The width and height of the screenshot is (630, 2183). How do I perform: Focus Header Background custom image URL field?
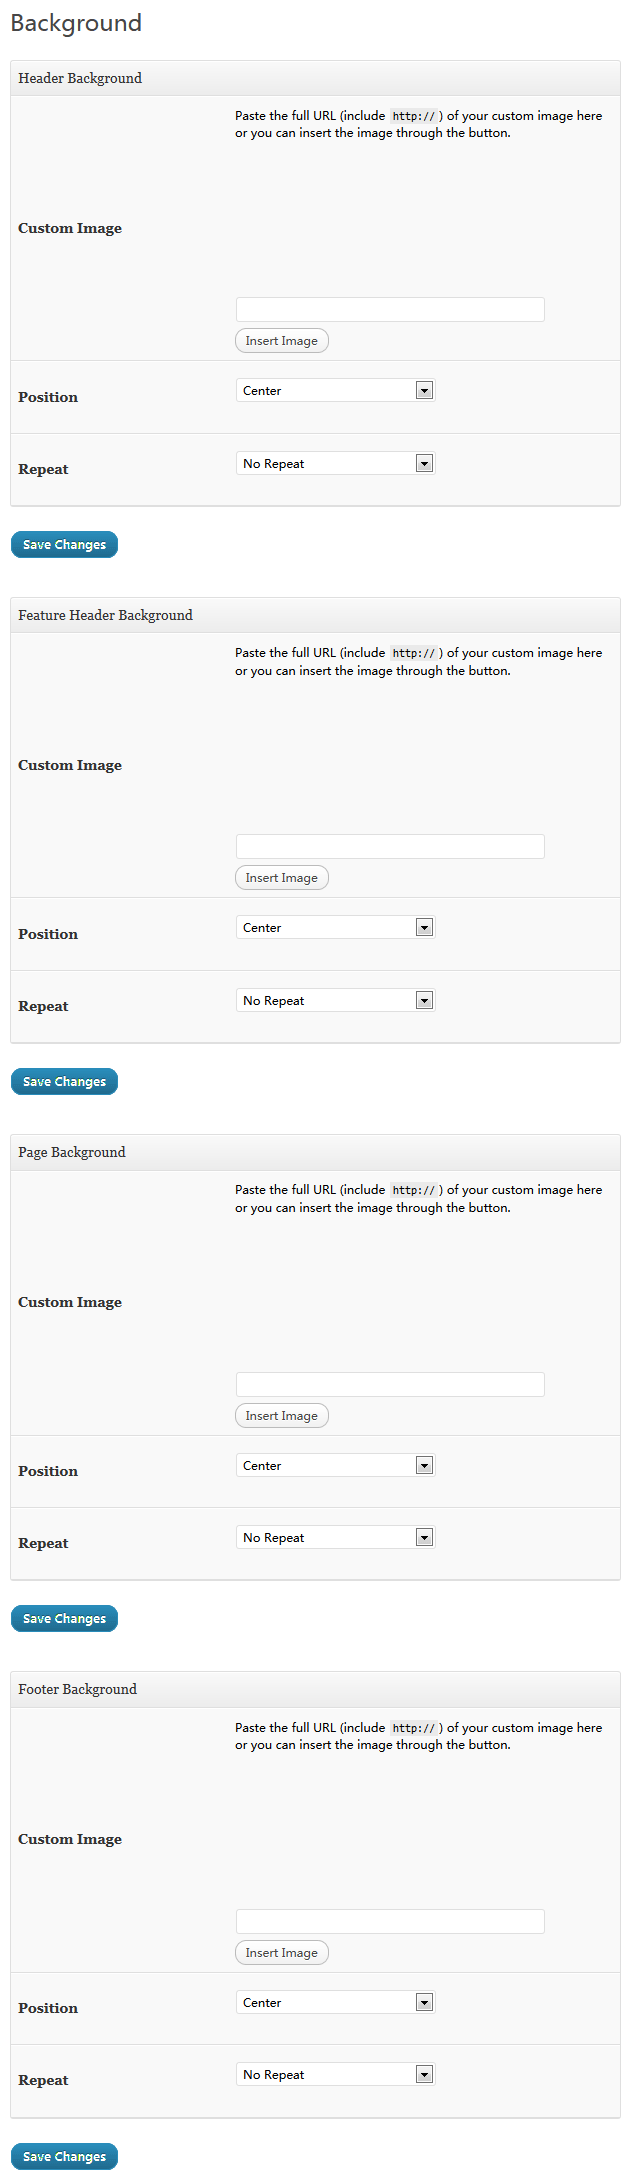pyautogui.click(x=390, y=310)
